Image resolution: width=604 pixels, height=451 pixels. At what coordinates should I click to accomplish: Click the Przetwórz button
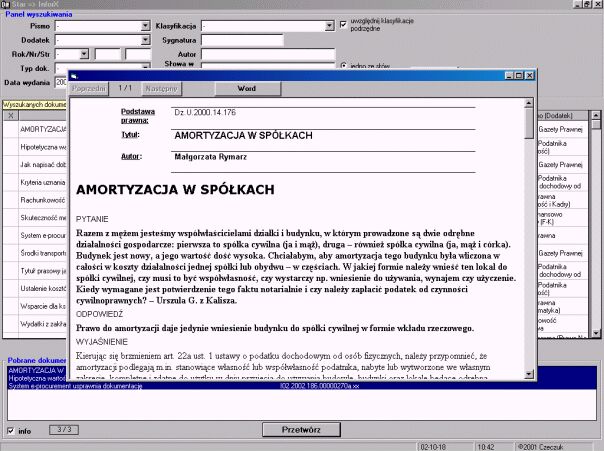click(301, 429)
